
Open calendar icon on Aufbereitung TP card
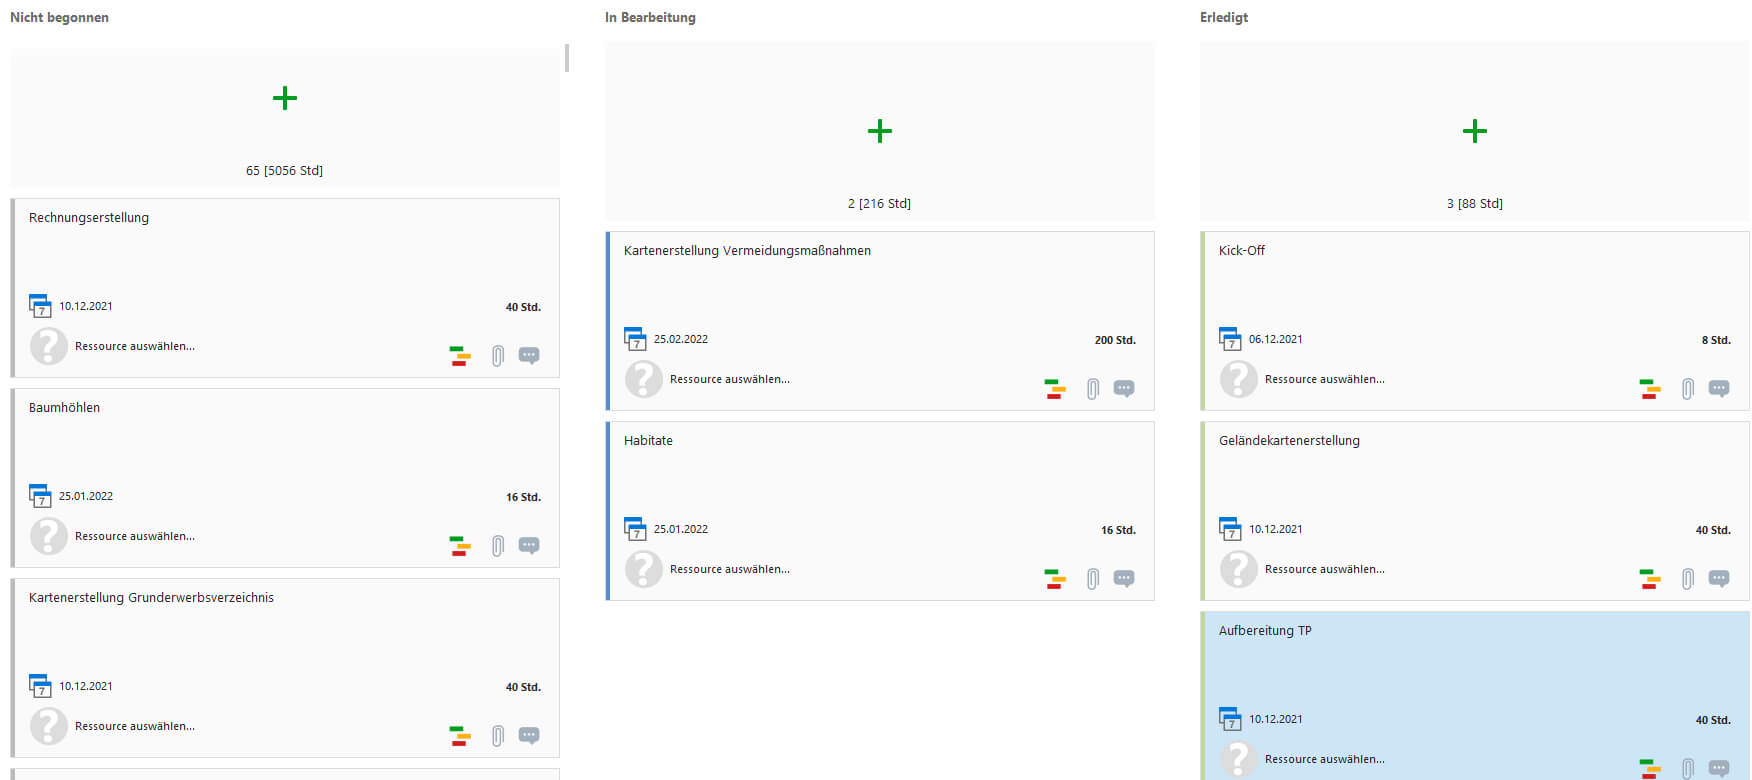point(1230,719)
